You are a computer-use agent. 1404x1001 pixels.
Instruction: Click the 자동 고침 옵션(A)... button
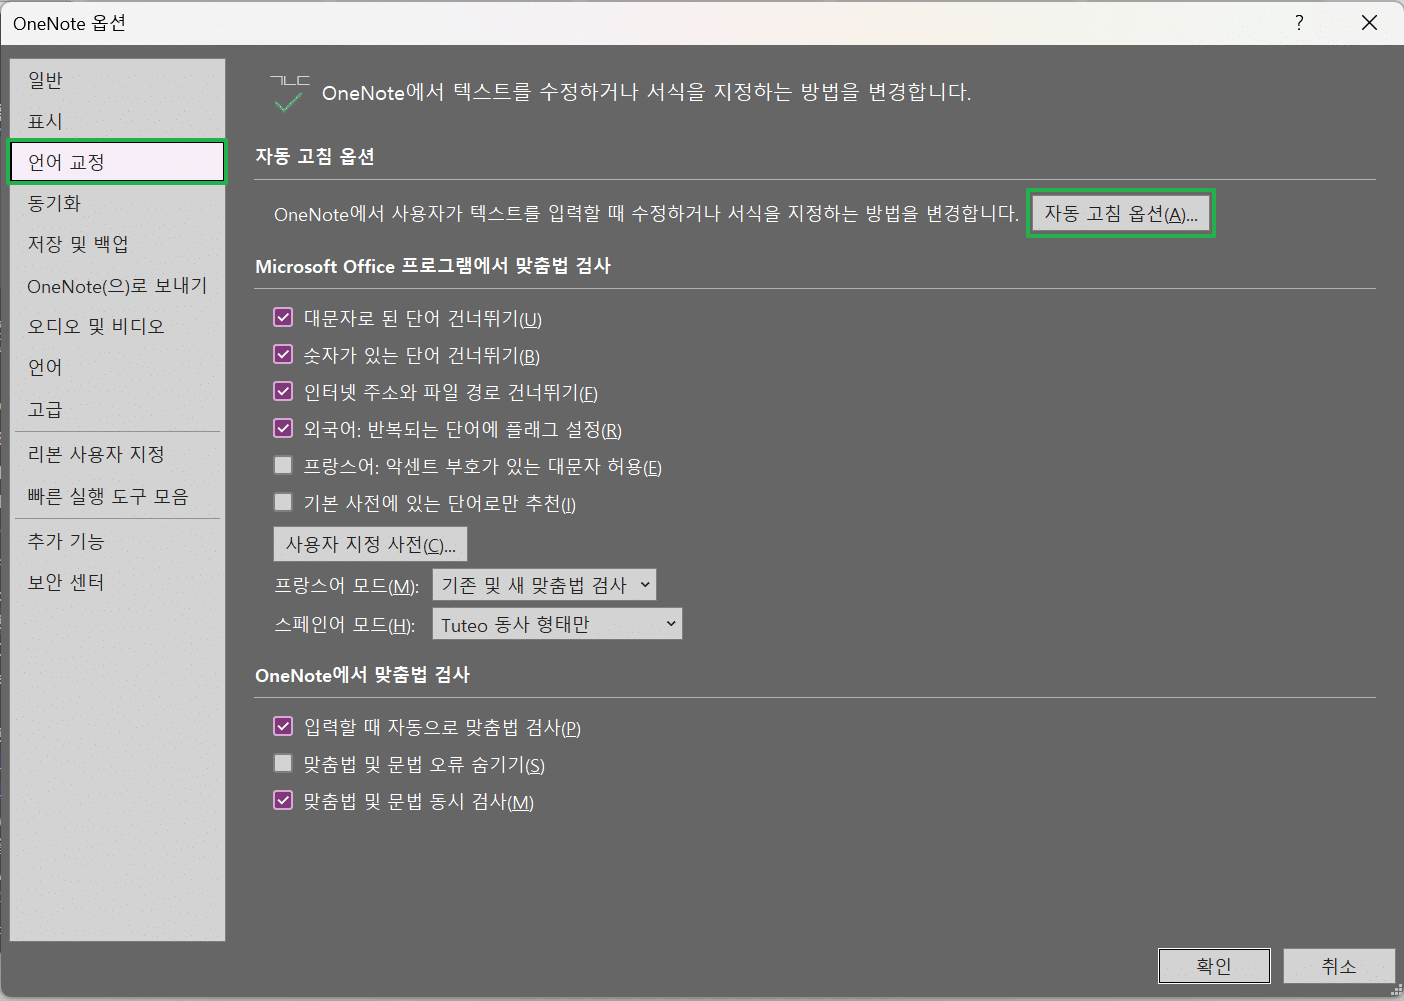point(1121,213)
